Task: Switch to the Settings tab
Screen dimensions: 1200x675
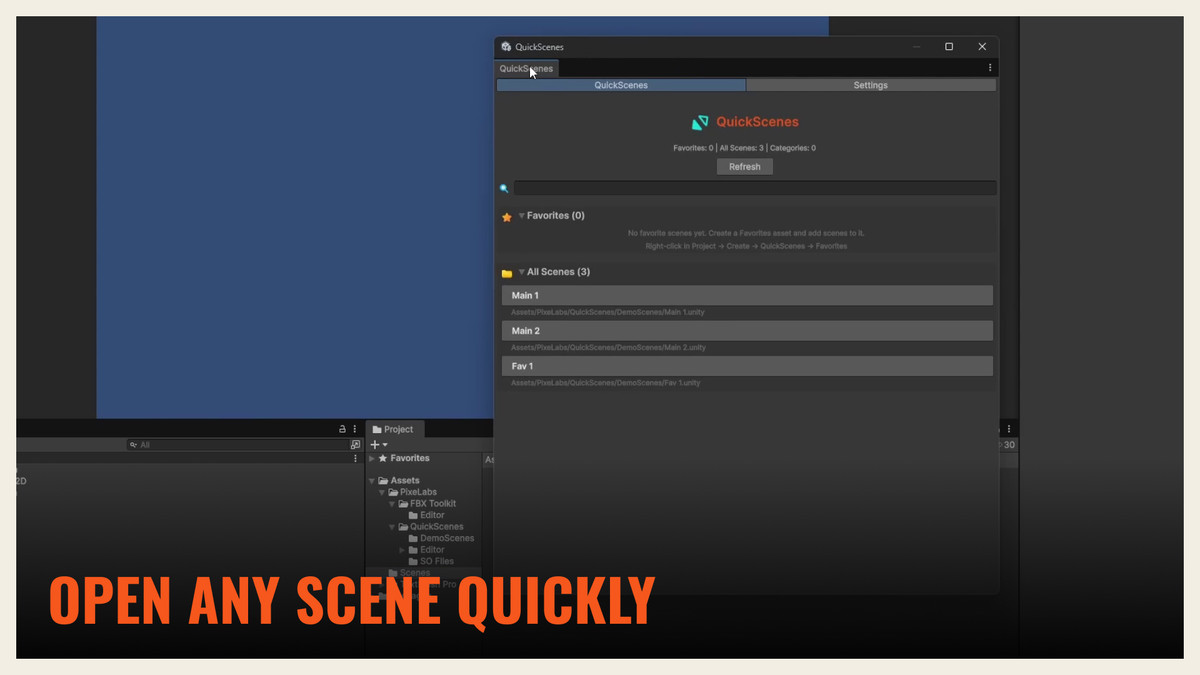Action: point(870,85)
